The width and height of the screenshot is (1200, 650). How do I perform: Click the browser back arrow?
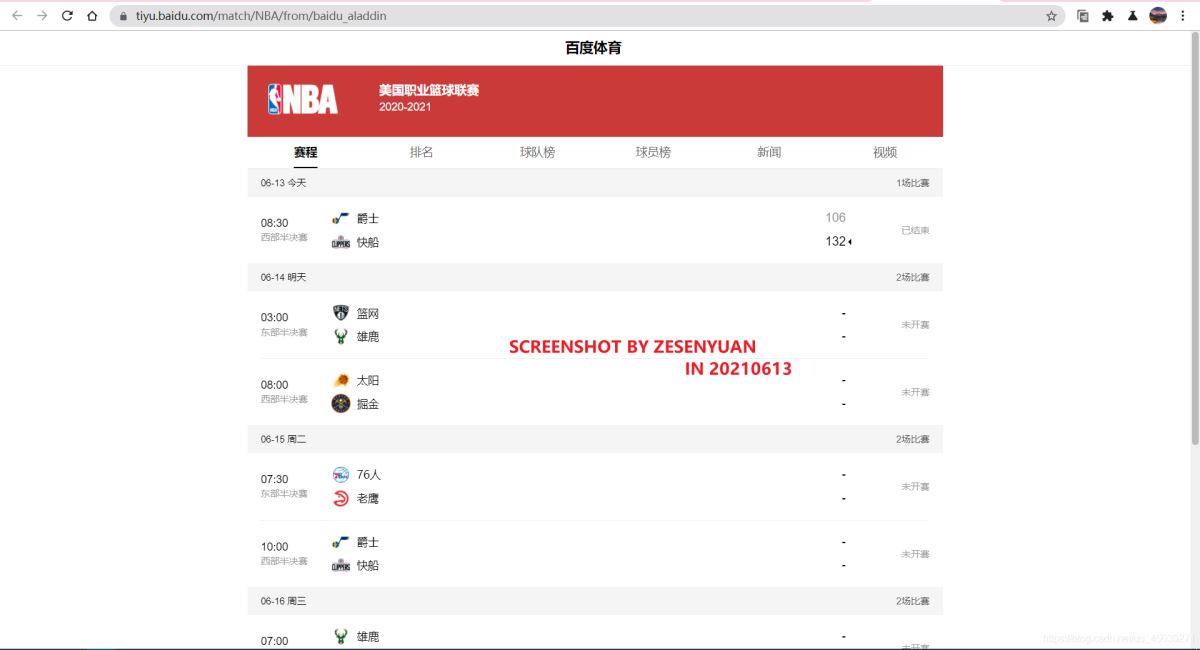17,16
